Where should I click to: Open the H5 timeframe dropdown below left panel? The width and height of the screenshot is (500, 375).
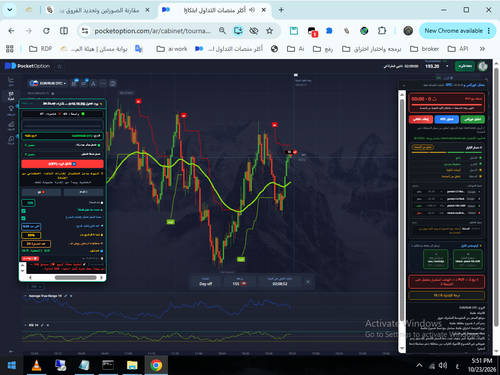(x=36, y=286)
